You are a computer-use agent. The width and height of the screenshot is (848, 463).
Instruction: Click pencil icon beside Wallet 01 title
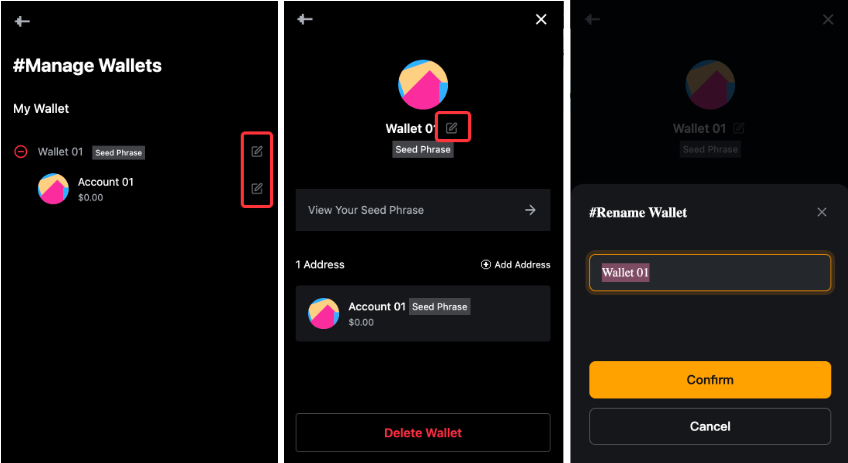pyautogui.click(x=452, y=128)
